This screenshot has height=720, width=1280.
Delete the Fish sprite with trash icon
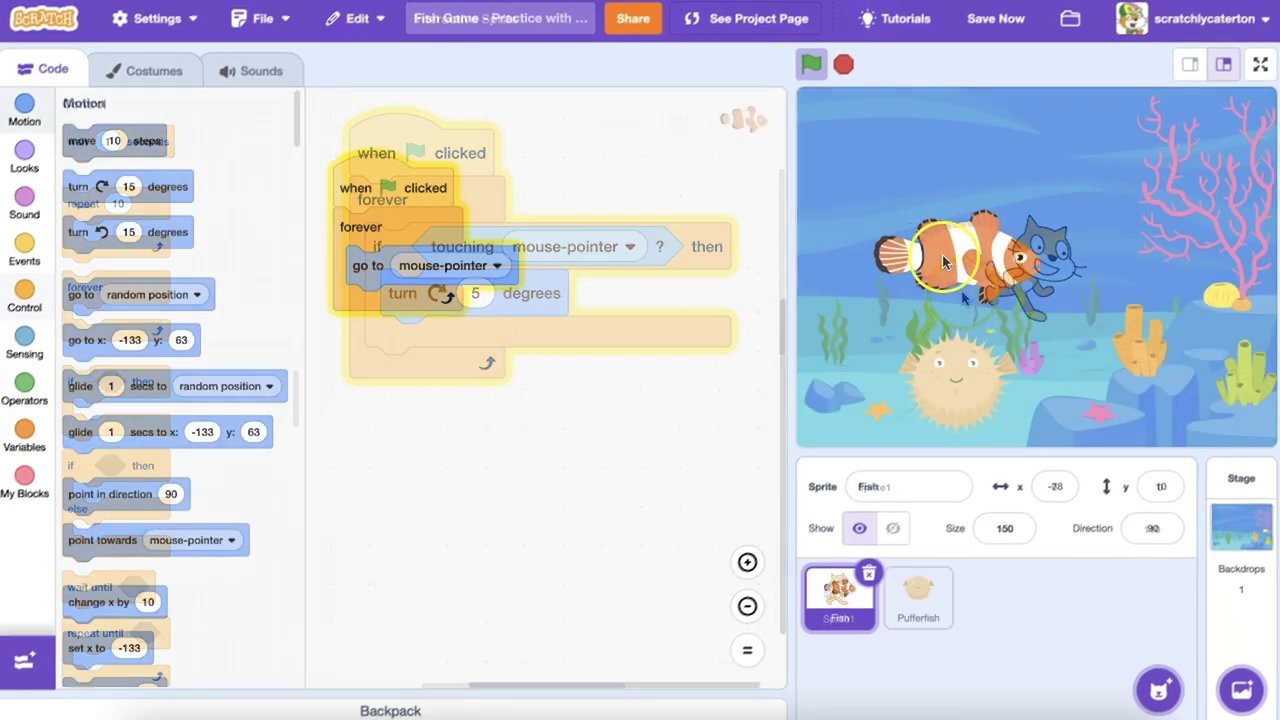pyautogui.click(x=869, y=573)
